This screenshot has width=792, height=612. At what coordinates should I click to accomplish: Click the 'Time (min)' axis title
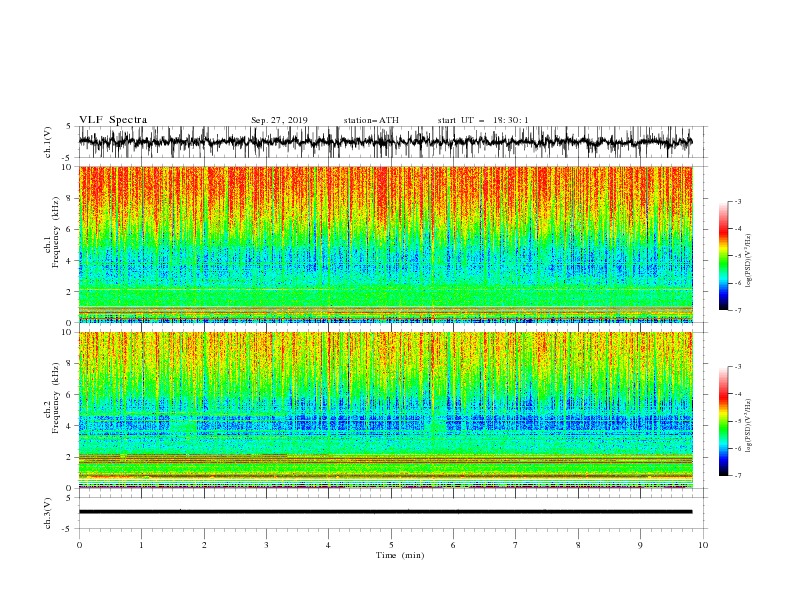tap(400, 555)
